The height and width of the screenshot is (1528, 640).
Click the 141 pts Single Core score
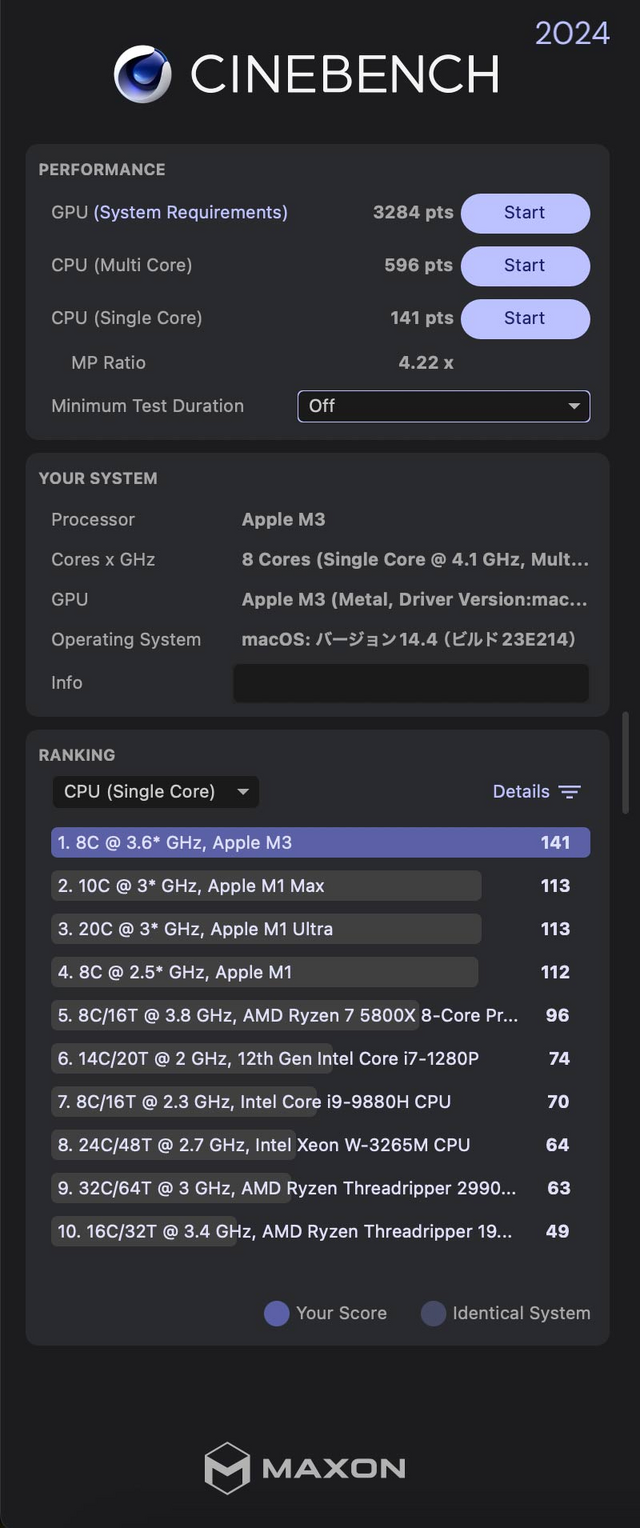[x=422, y=318]
